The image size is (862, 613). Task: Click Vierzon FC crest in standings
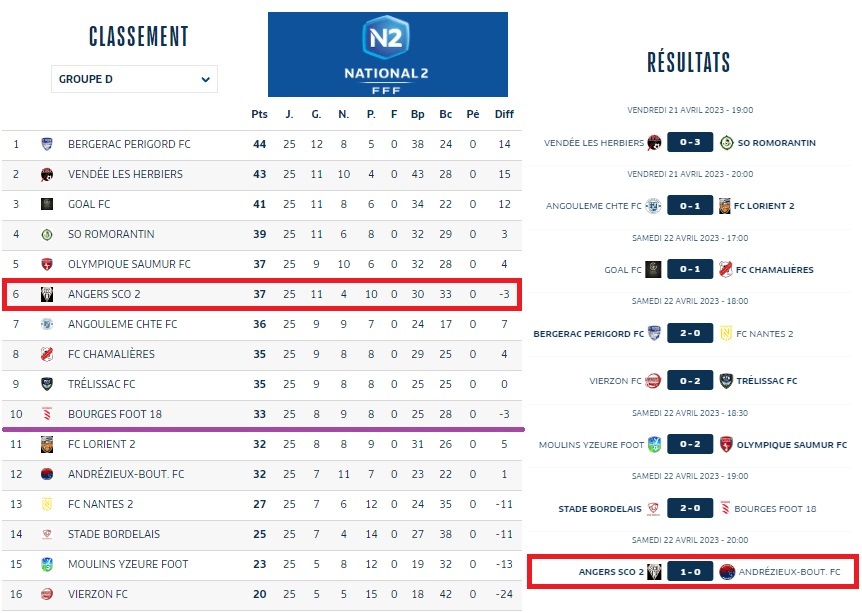click(x=46, y=594)
